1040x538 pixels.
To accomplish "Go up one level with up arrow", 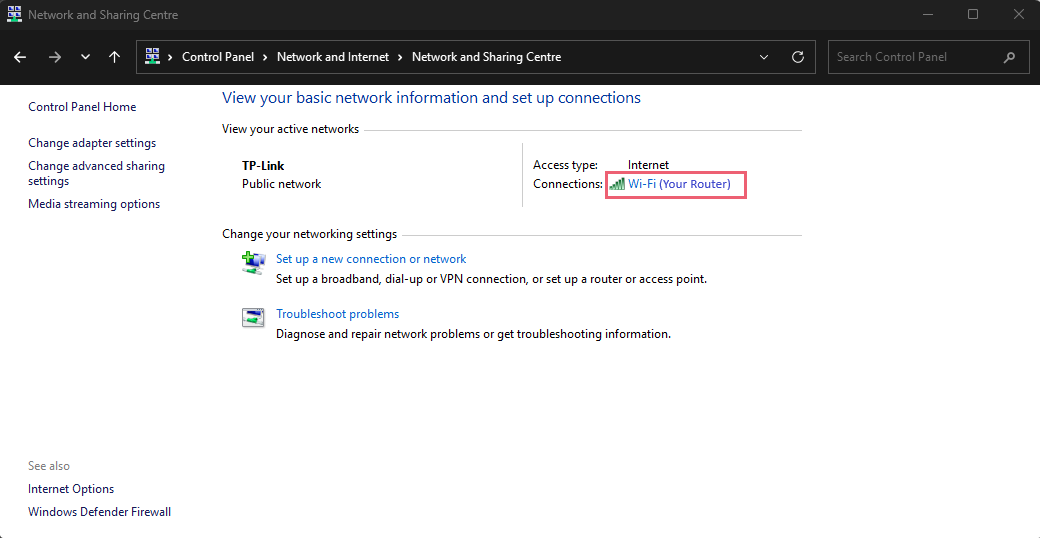I will pyautogui.click(x=114, y=57).
